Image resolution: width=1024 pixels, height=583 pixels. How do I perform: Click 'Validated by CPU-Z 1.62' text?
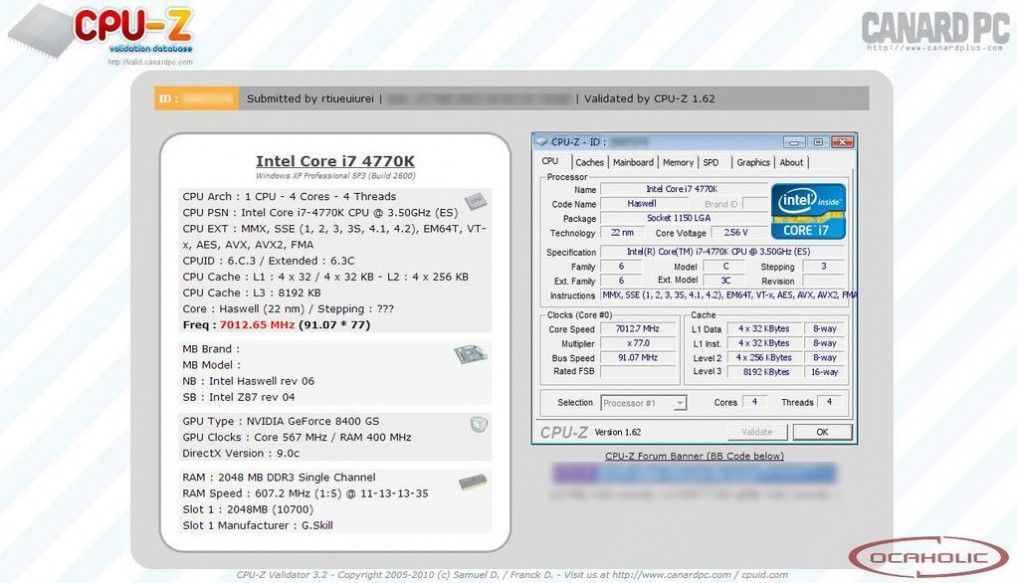[649, 99]
